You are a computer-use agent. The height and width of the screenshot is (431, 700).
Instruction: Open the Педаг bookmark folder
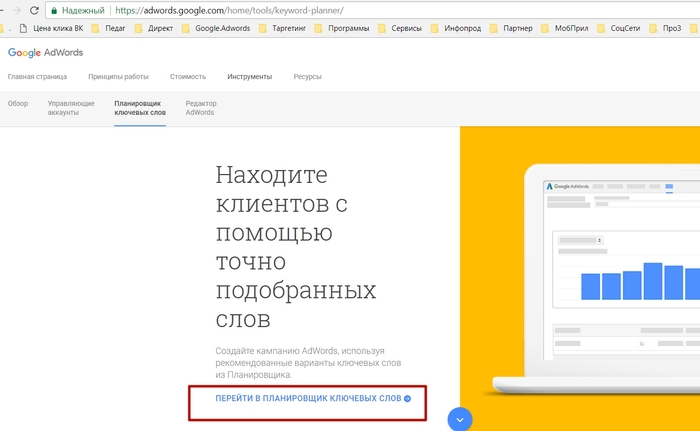click(x=108, y=28)
